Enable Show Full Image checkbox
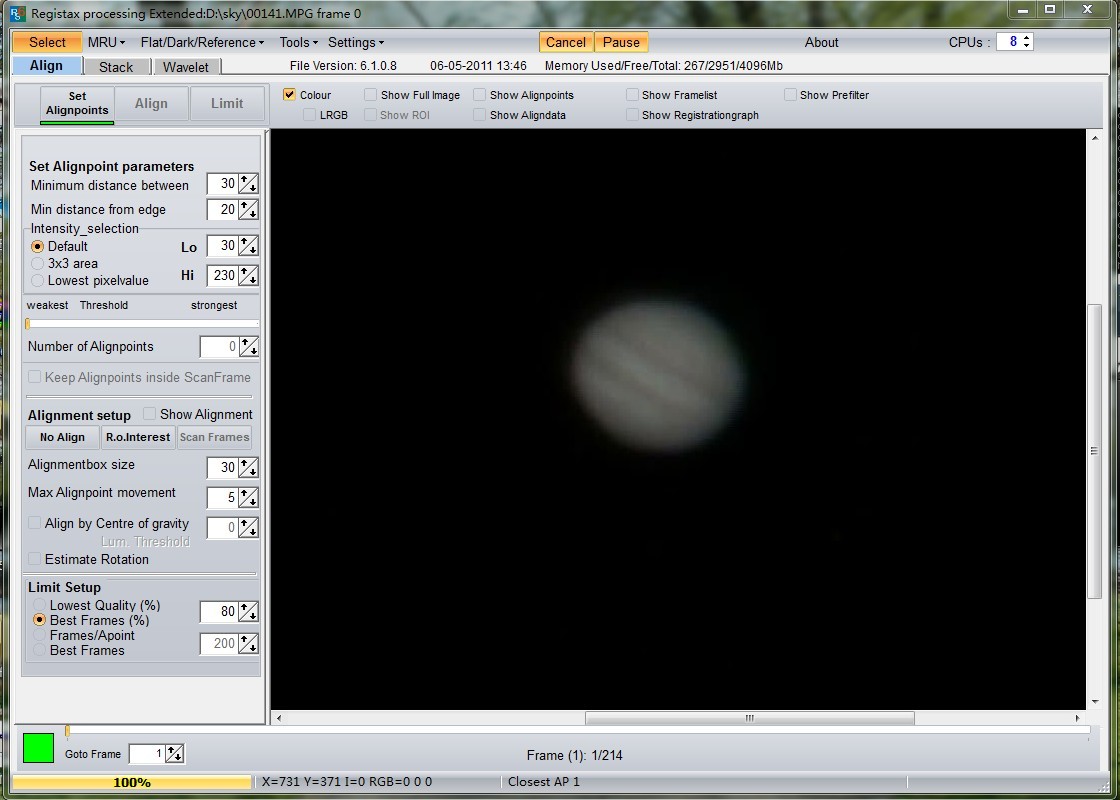 (x=370, y=95)
